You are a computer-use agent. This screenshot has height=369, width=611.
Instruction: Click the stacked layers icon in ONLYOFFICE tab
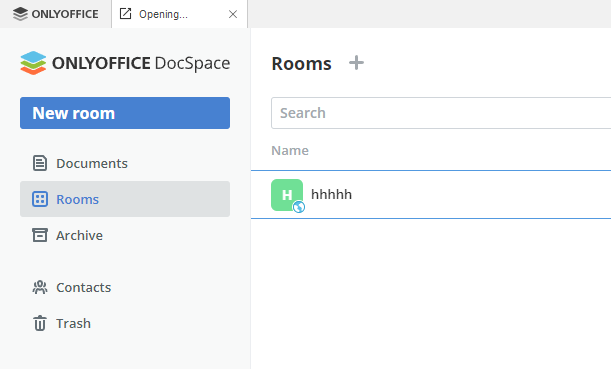click(20, 14)
